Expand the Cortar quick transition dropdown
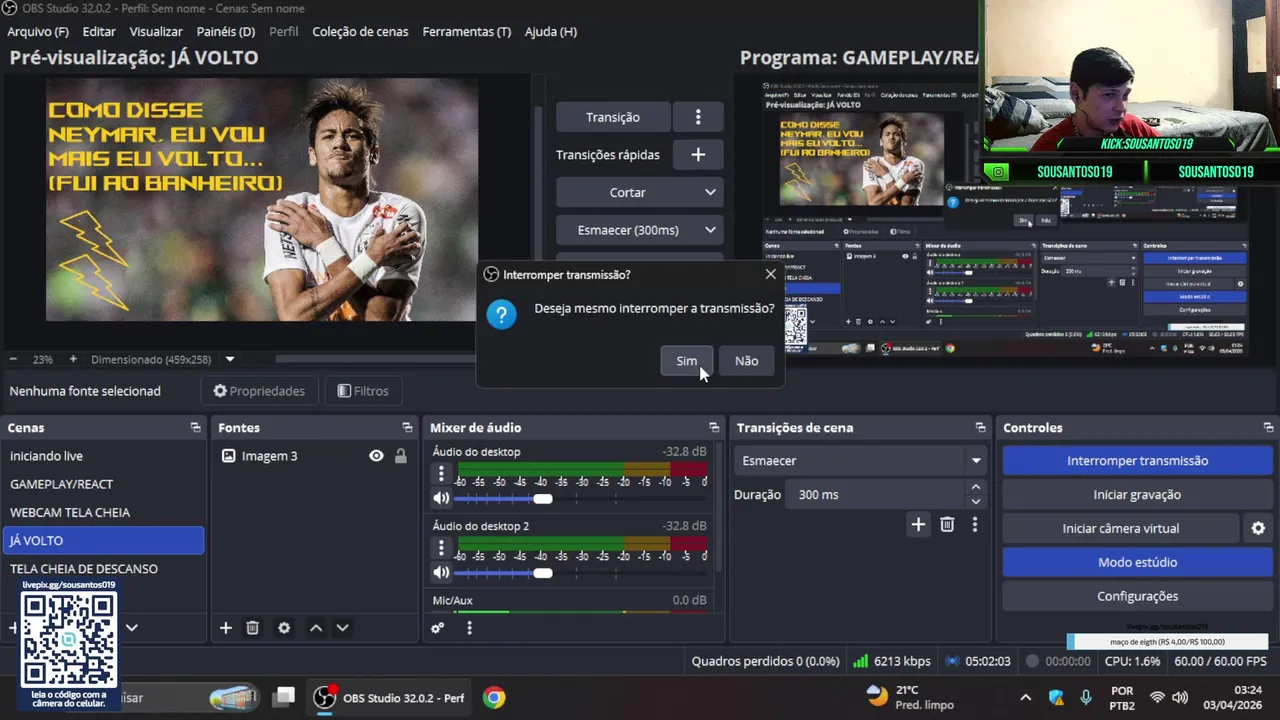Screen dimensions: 1280x720 coord(639,192)
